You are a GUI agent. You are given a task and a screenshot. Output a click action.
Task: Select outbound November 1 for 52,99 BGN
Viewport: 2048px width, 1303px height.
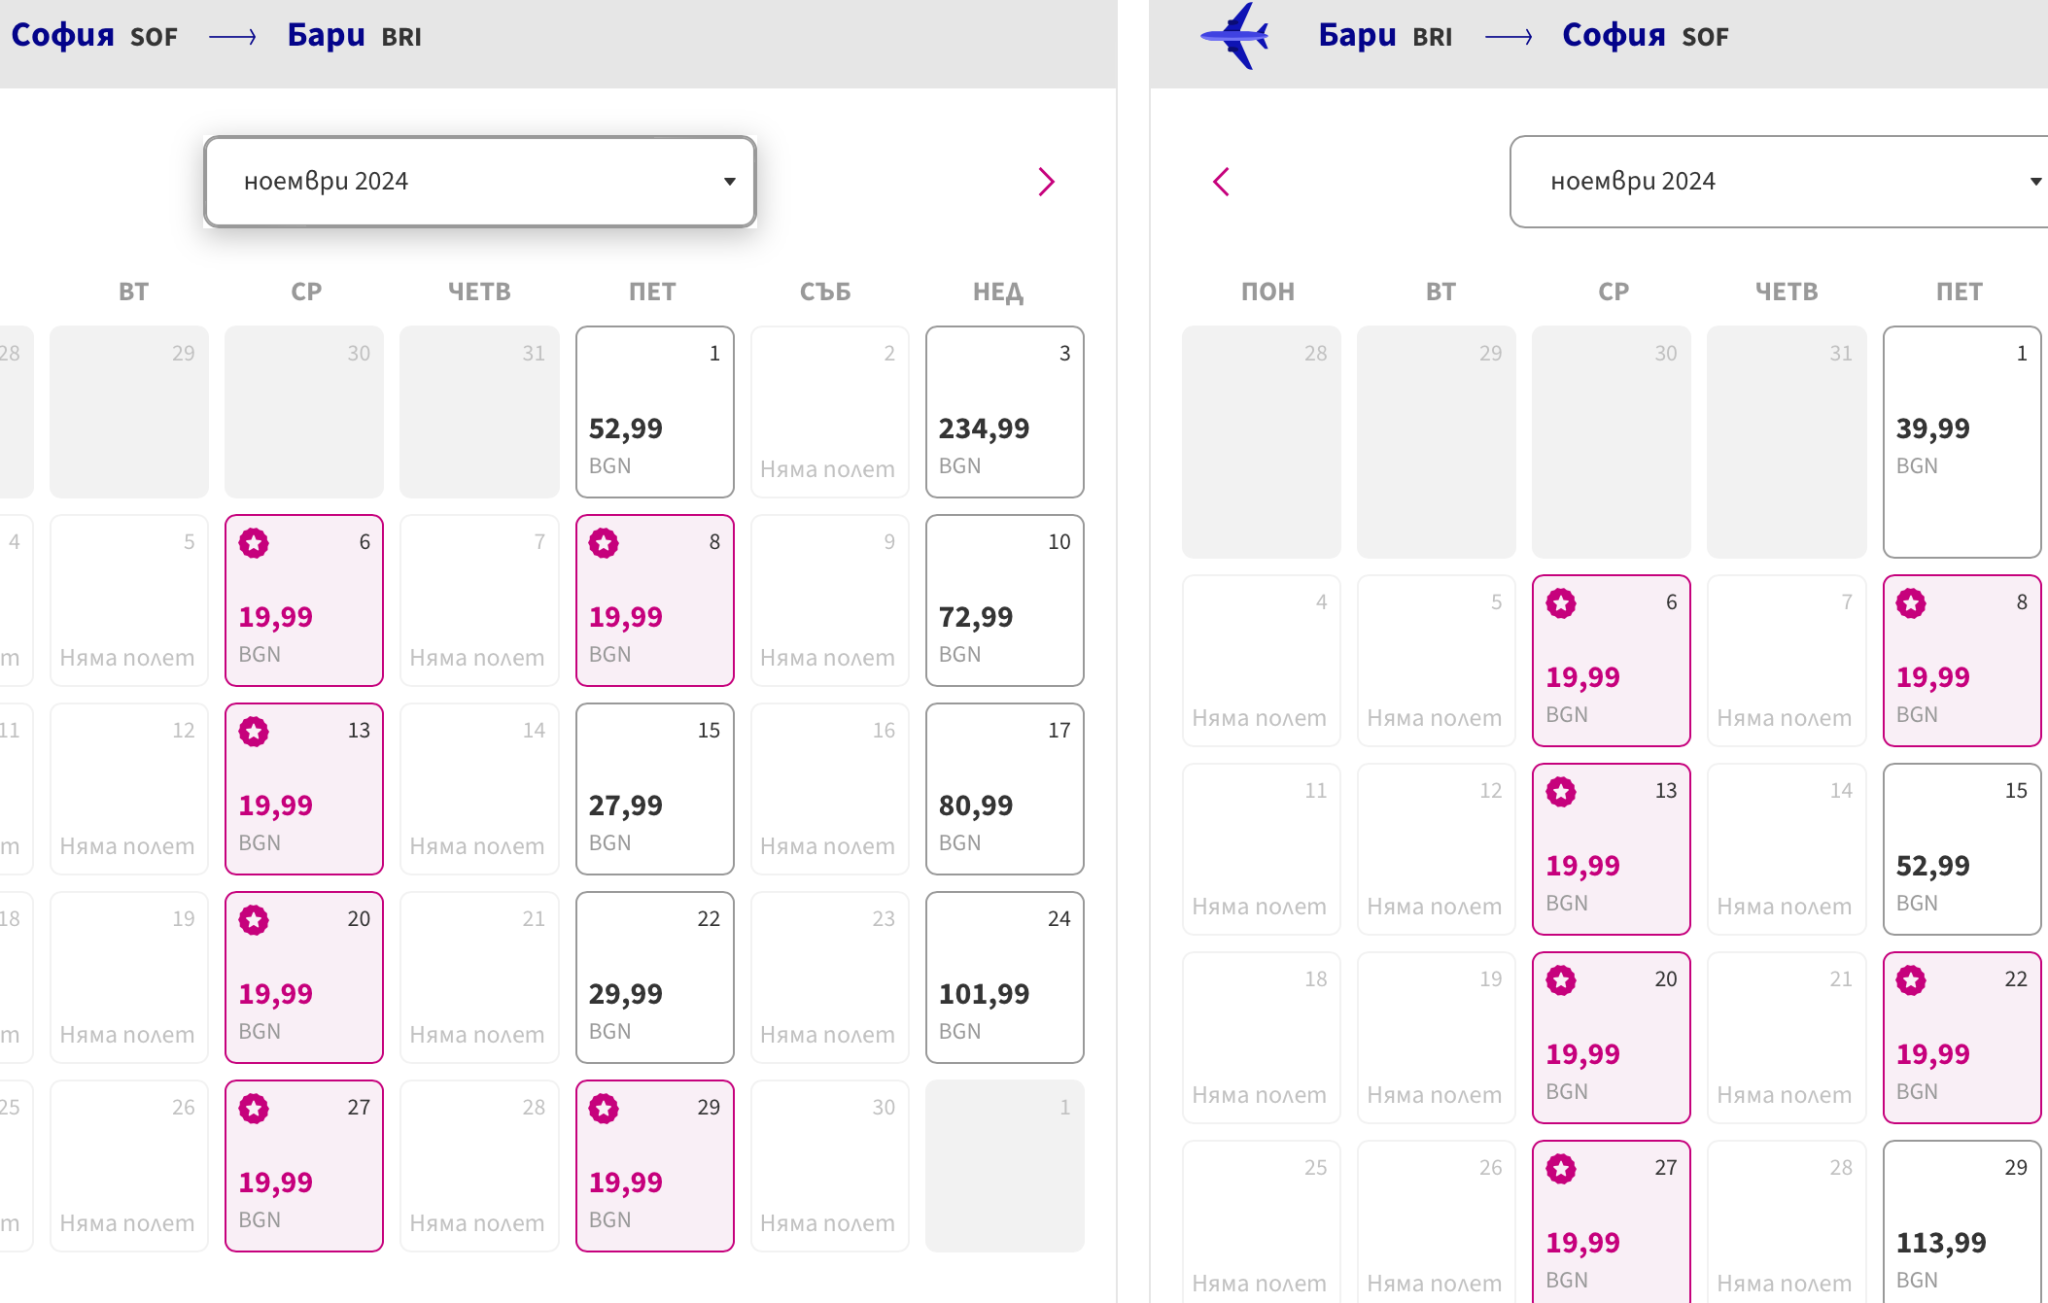(x=654, y=412)
